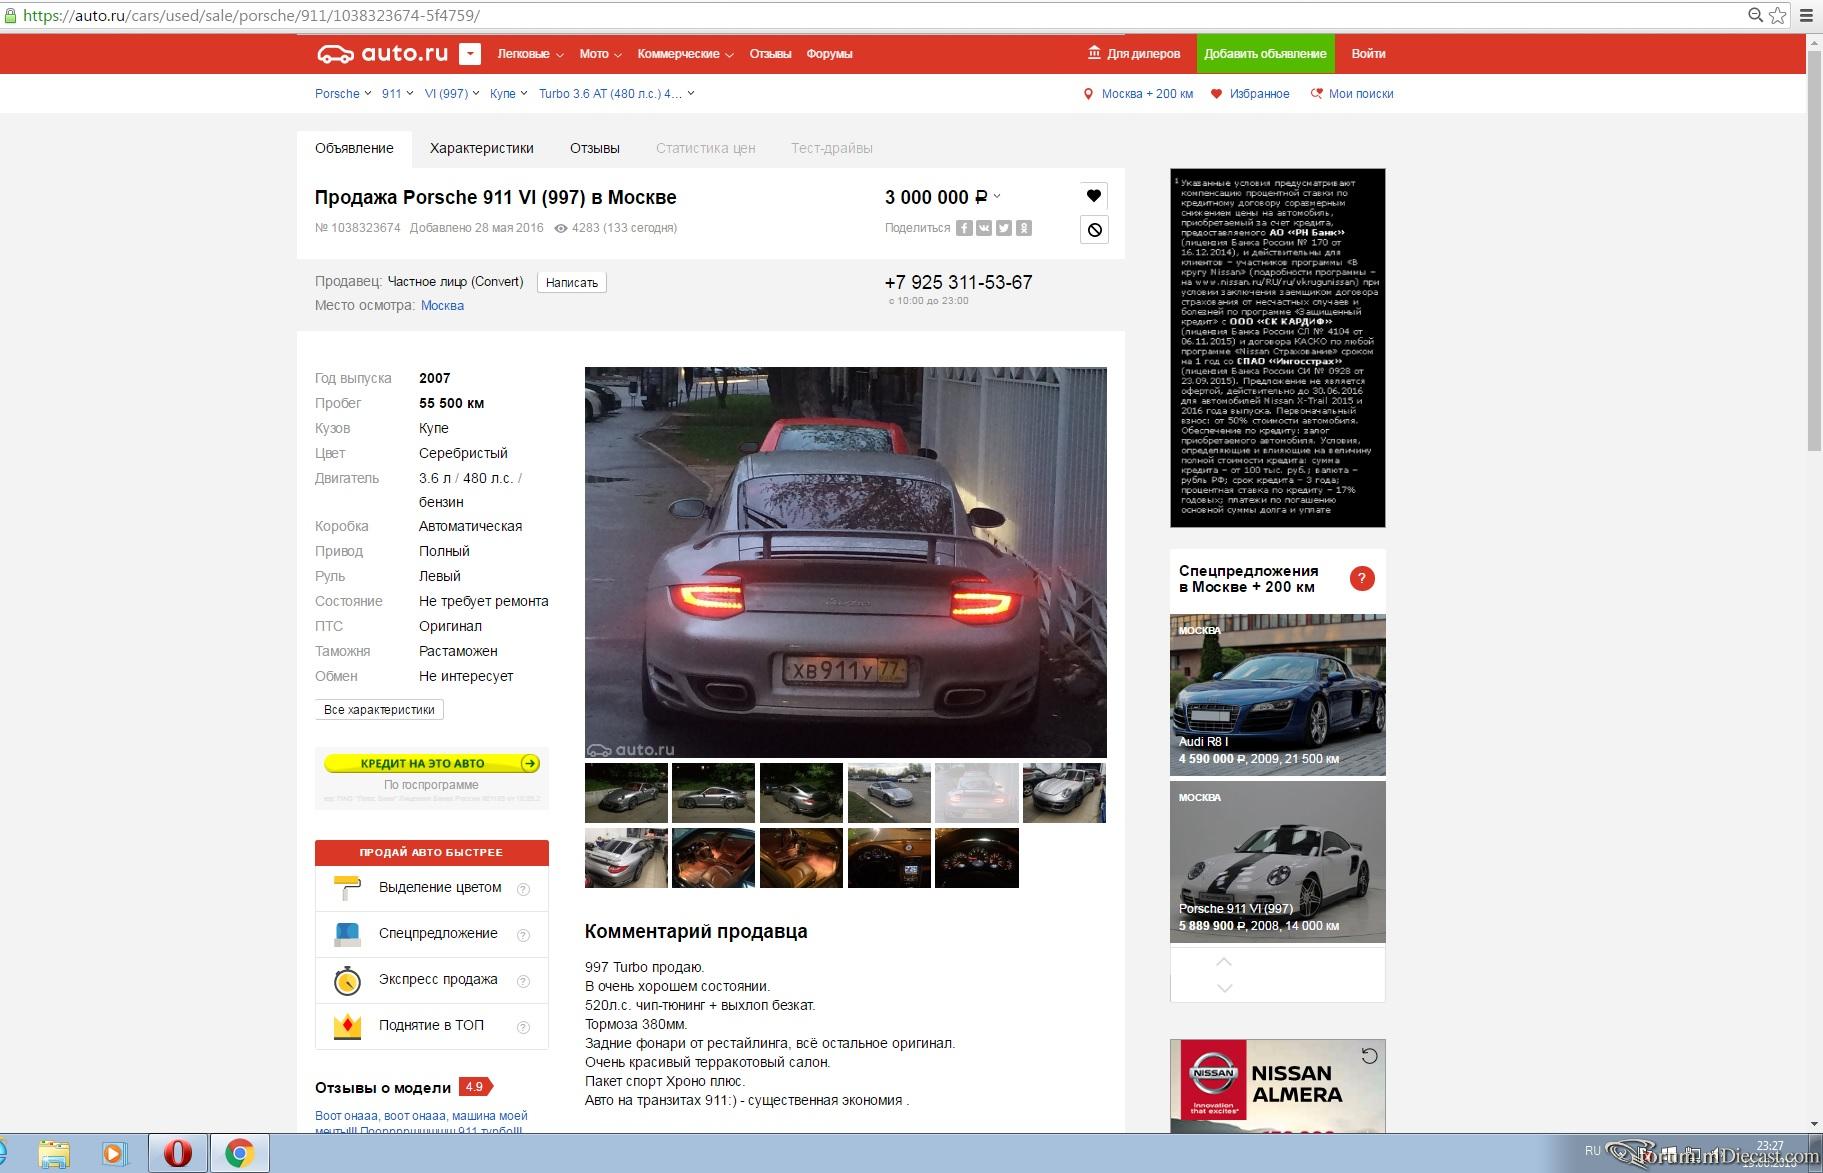Change region Москва + 200 км

tap(1138, 94)
